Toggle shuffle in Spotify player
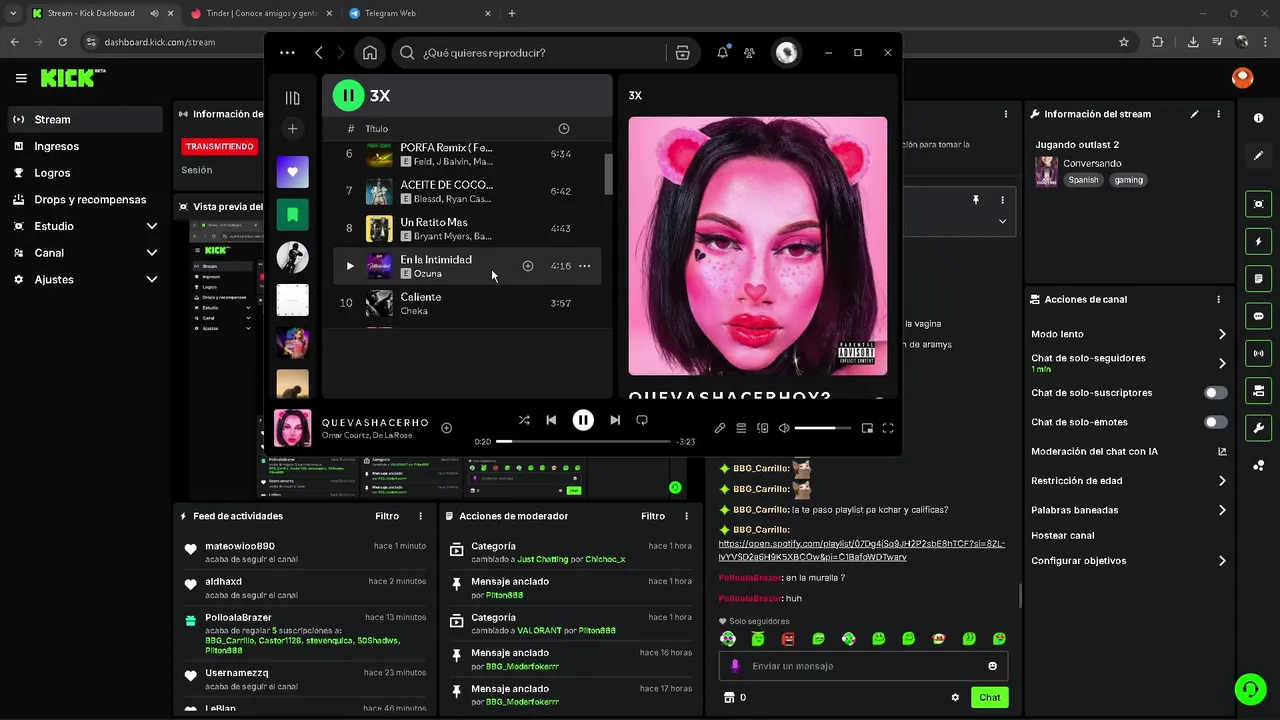 click(524, 420)
